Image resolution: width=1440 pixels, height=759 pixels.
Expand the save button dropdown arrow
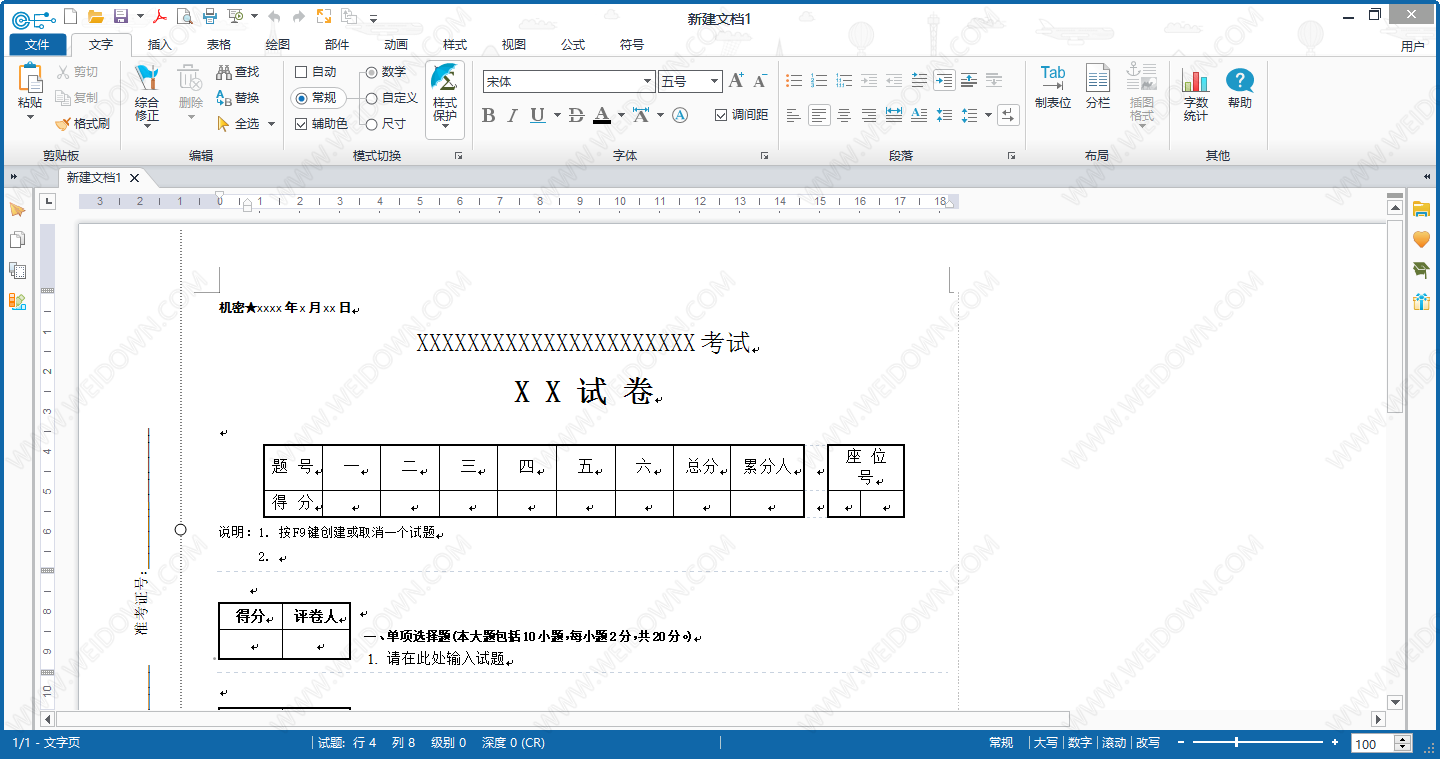pyautogui.click(x=140, y=17)
